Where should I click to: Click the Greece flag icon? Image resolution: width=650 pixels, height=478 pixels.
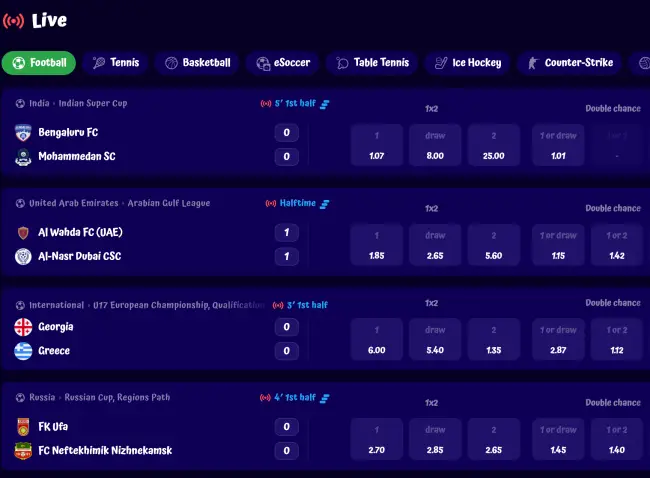[23, 351]
